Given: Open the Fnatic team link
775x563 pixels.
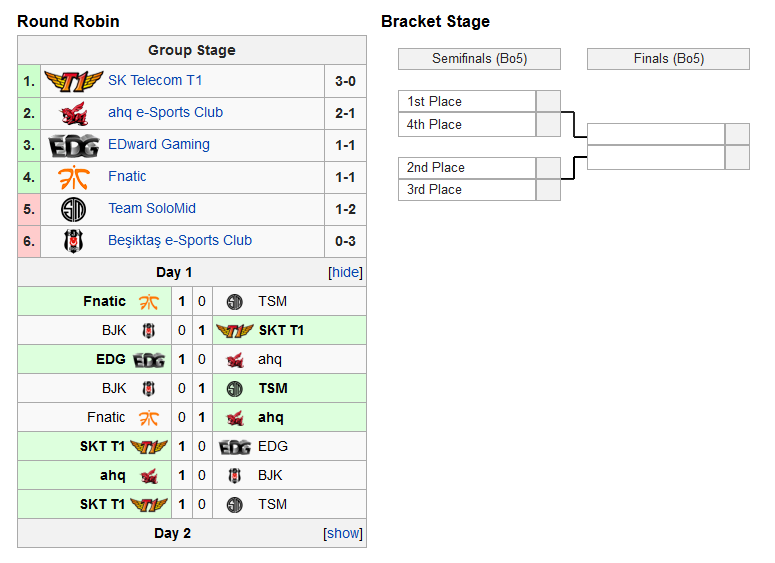Looking at the screenshot, I should point(127,176).
